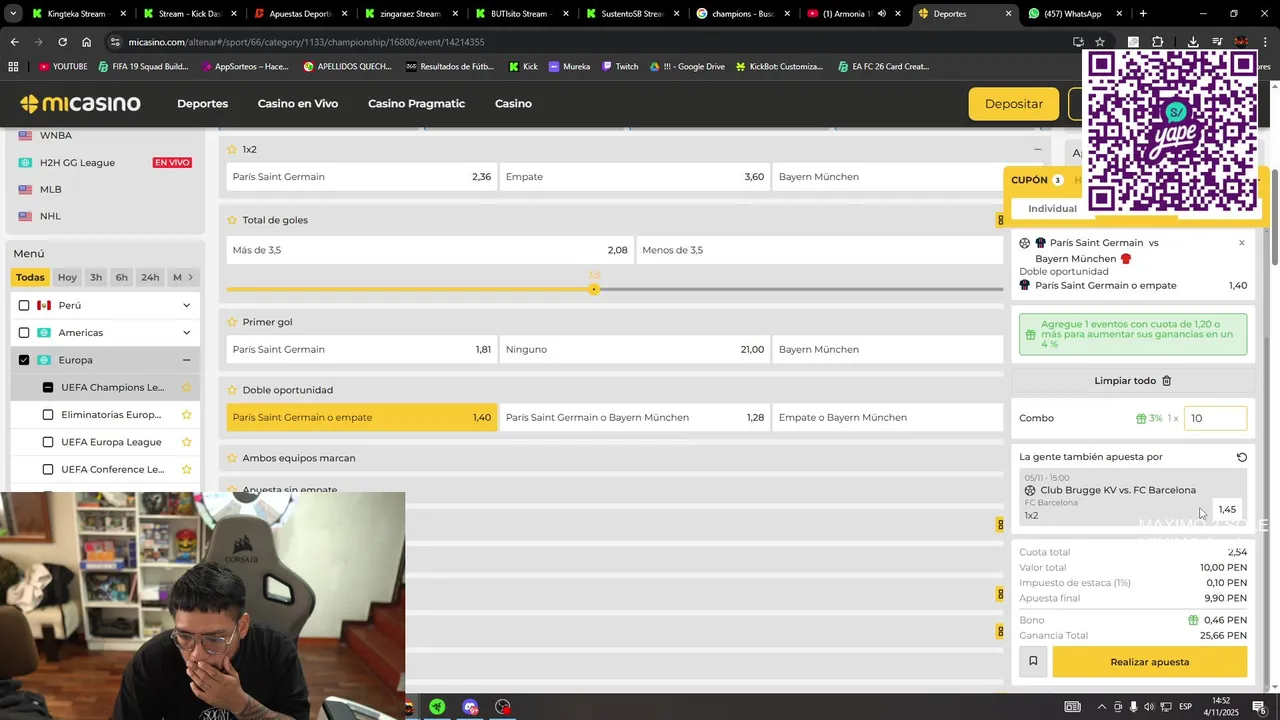
Task: Open the browser extensions puzzle icon
Action: (1158, 42)
